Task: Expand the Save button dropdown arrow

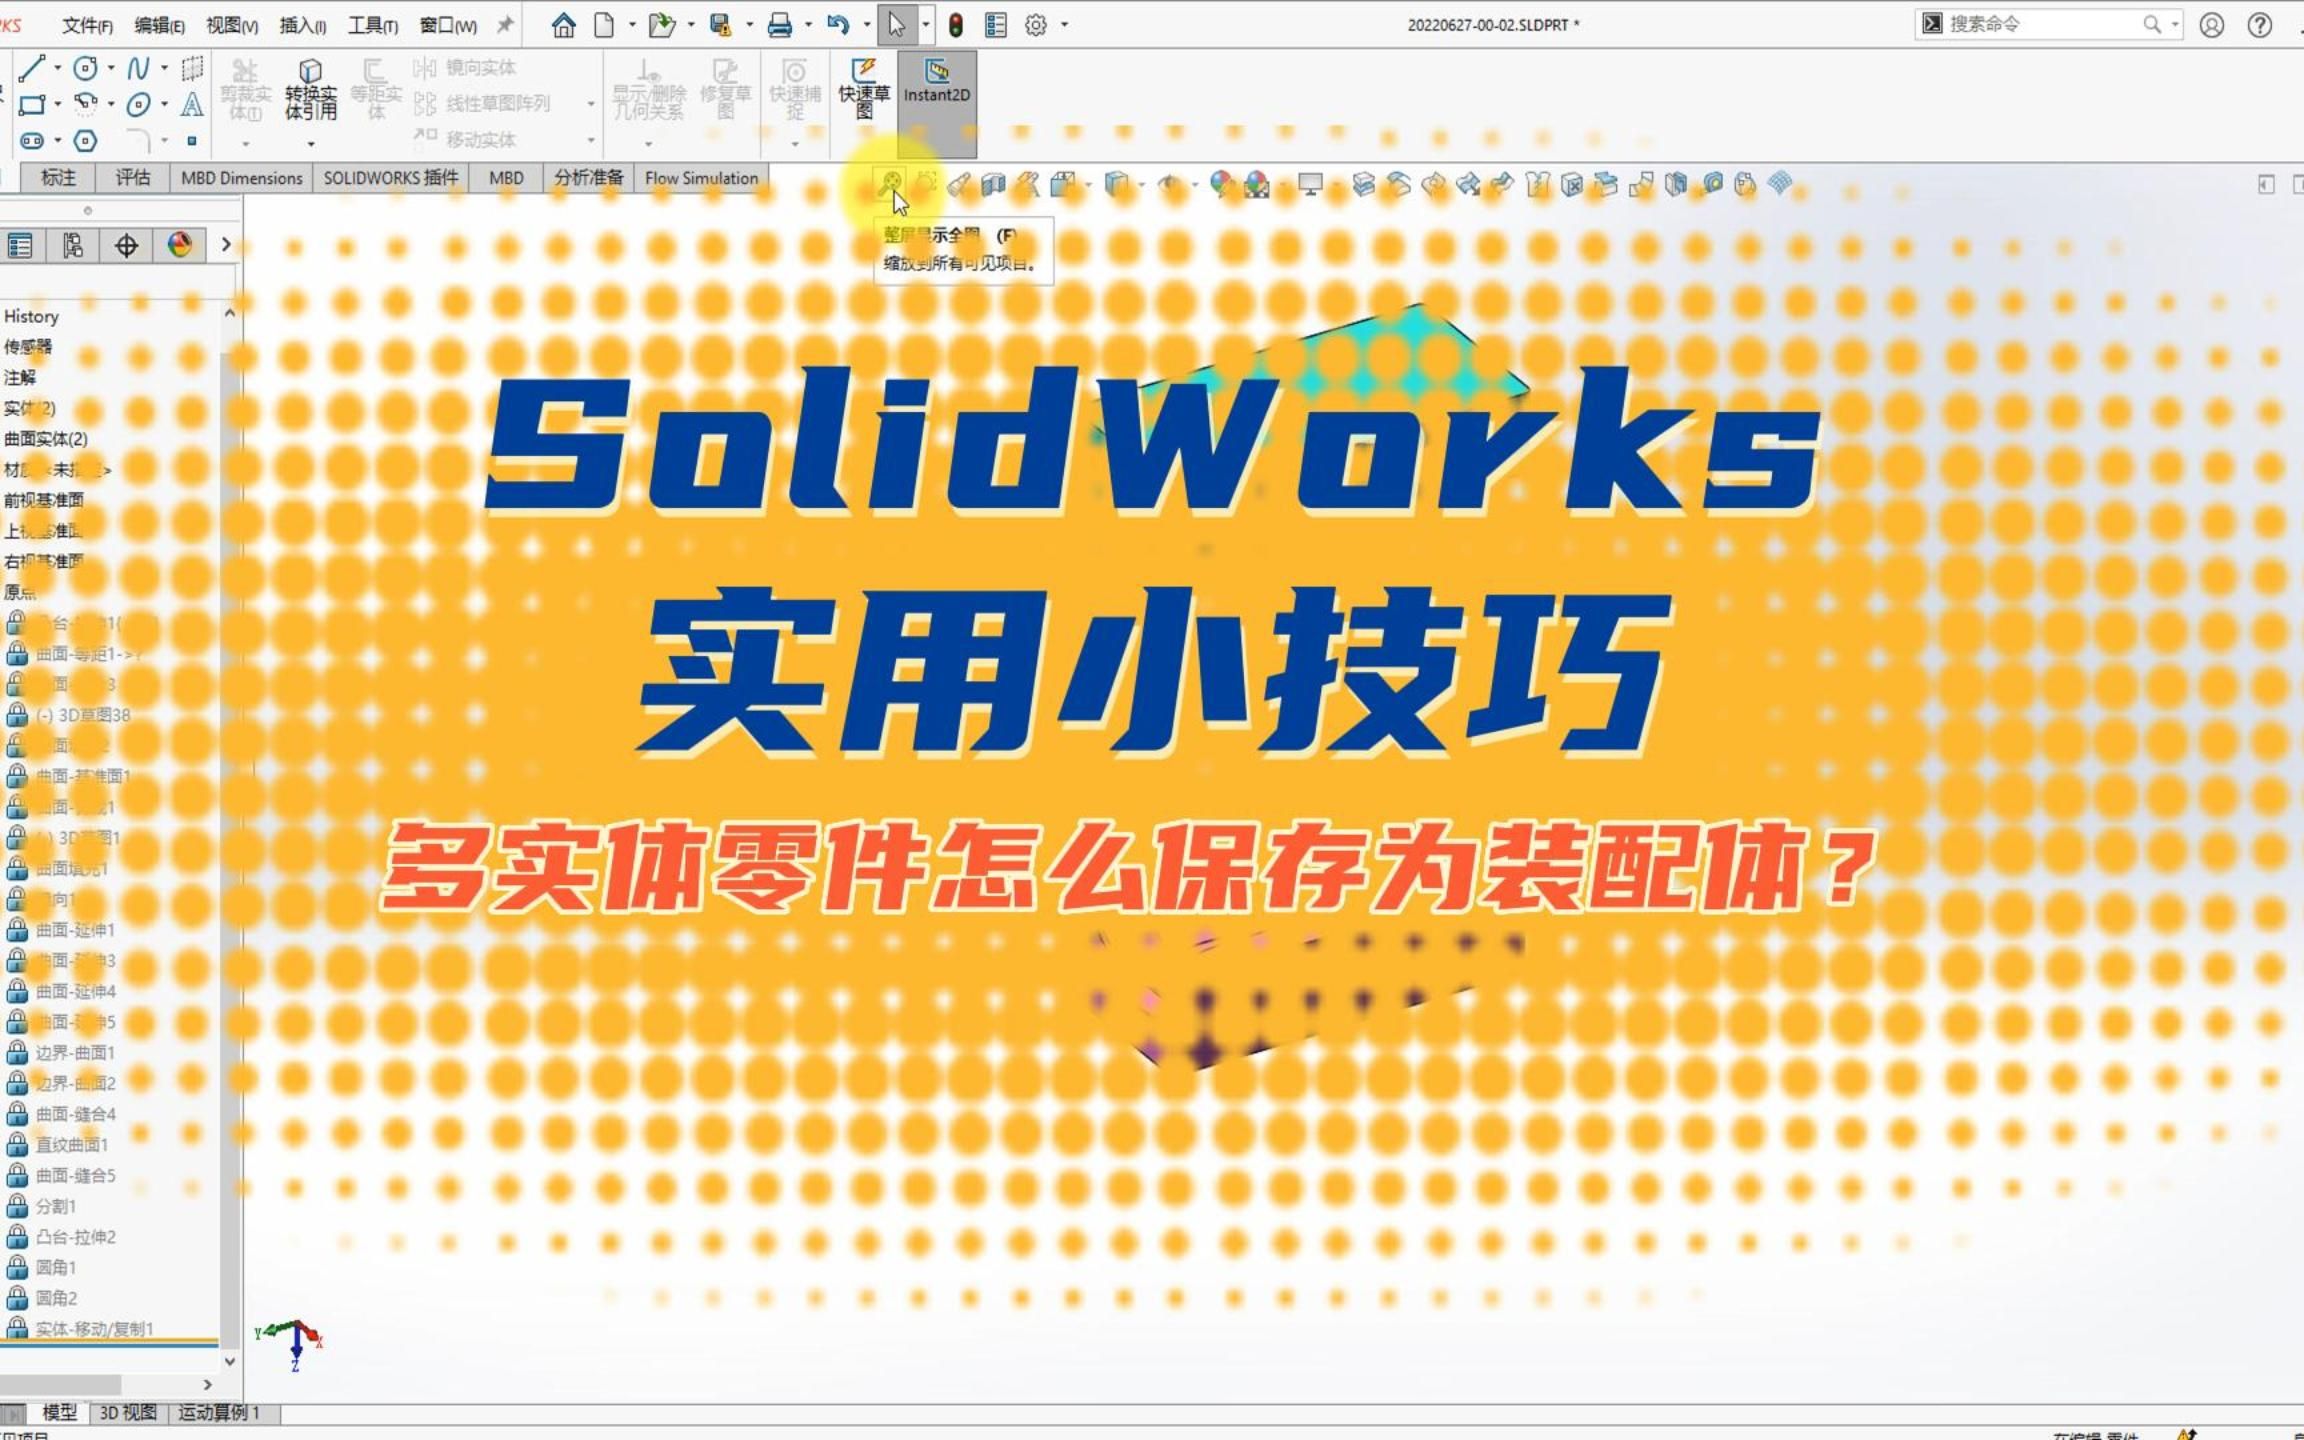Action: (x=748, y=25)
